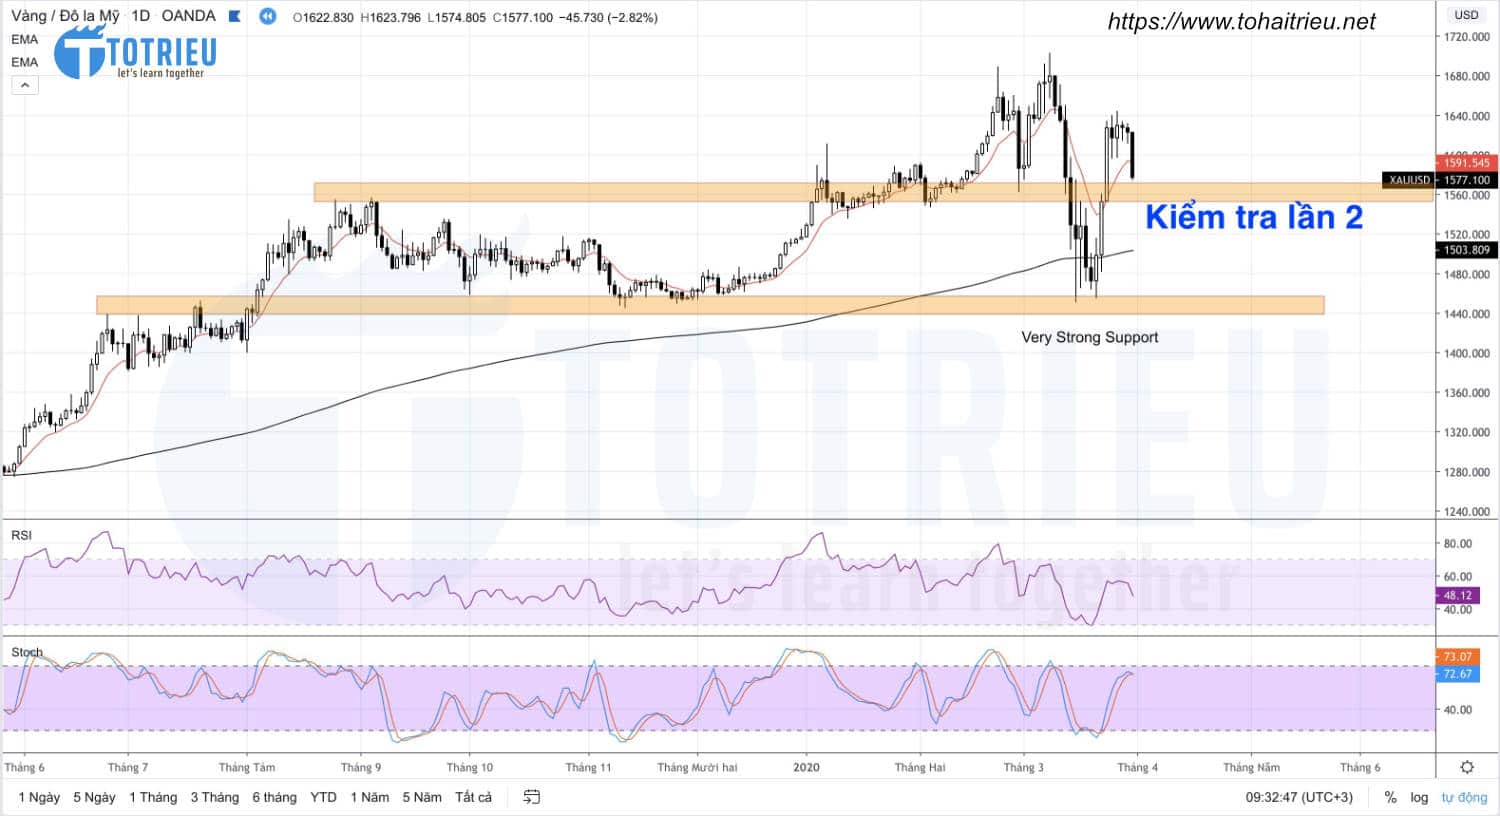Toggle percent scale with % button
Screen dimensions: 1500x816
1390,797
